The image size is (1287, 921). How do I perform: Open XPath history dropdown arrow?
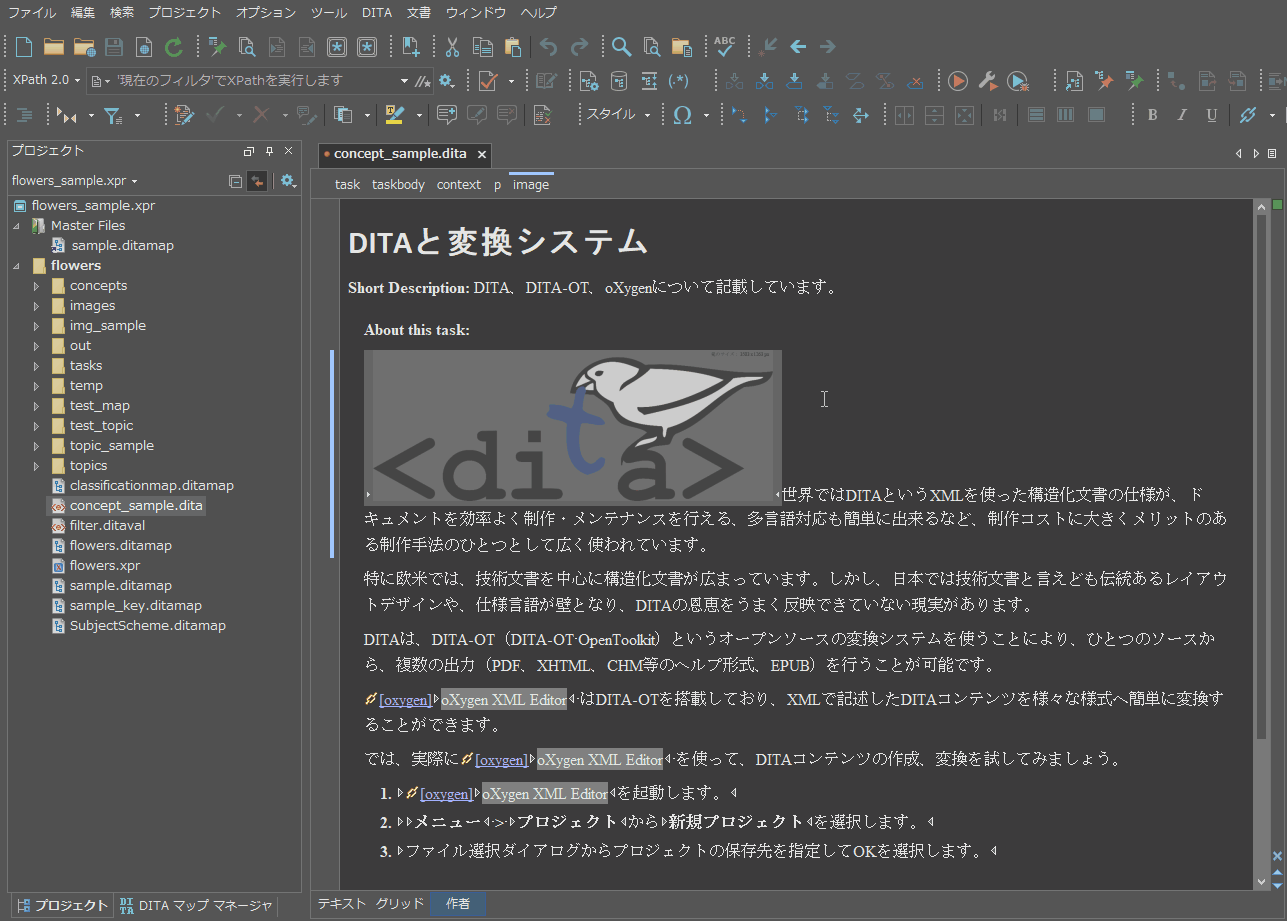click(404, 81)
